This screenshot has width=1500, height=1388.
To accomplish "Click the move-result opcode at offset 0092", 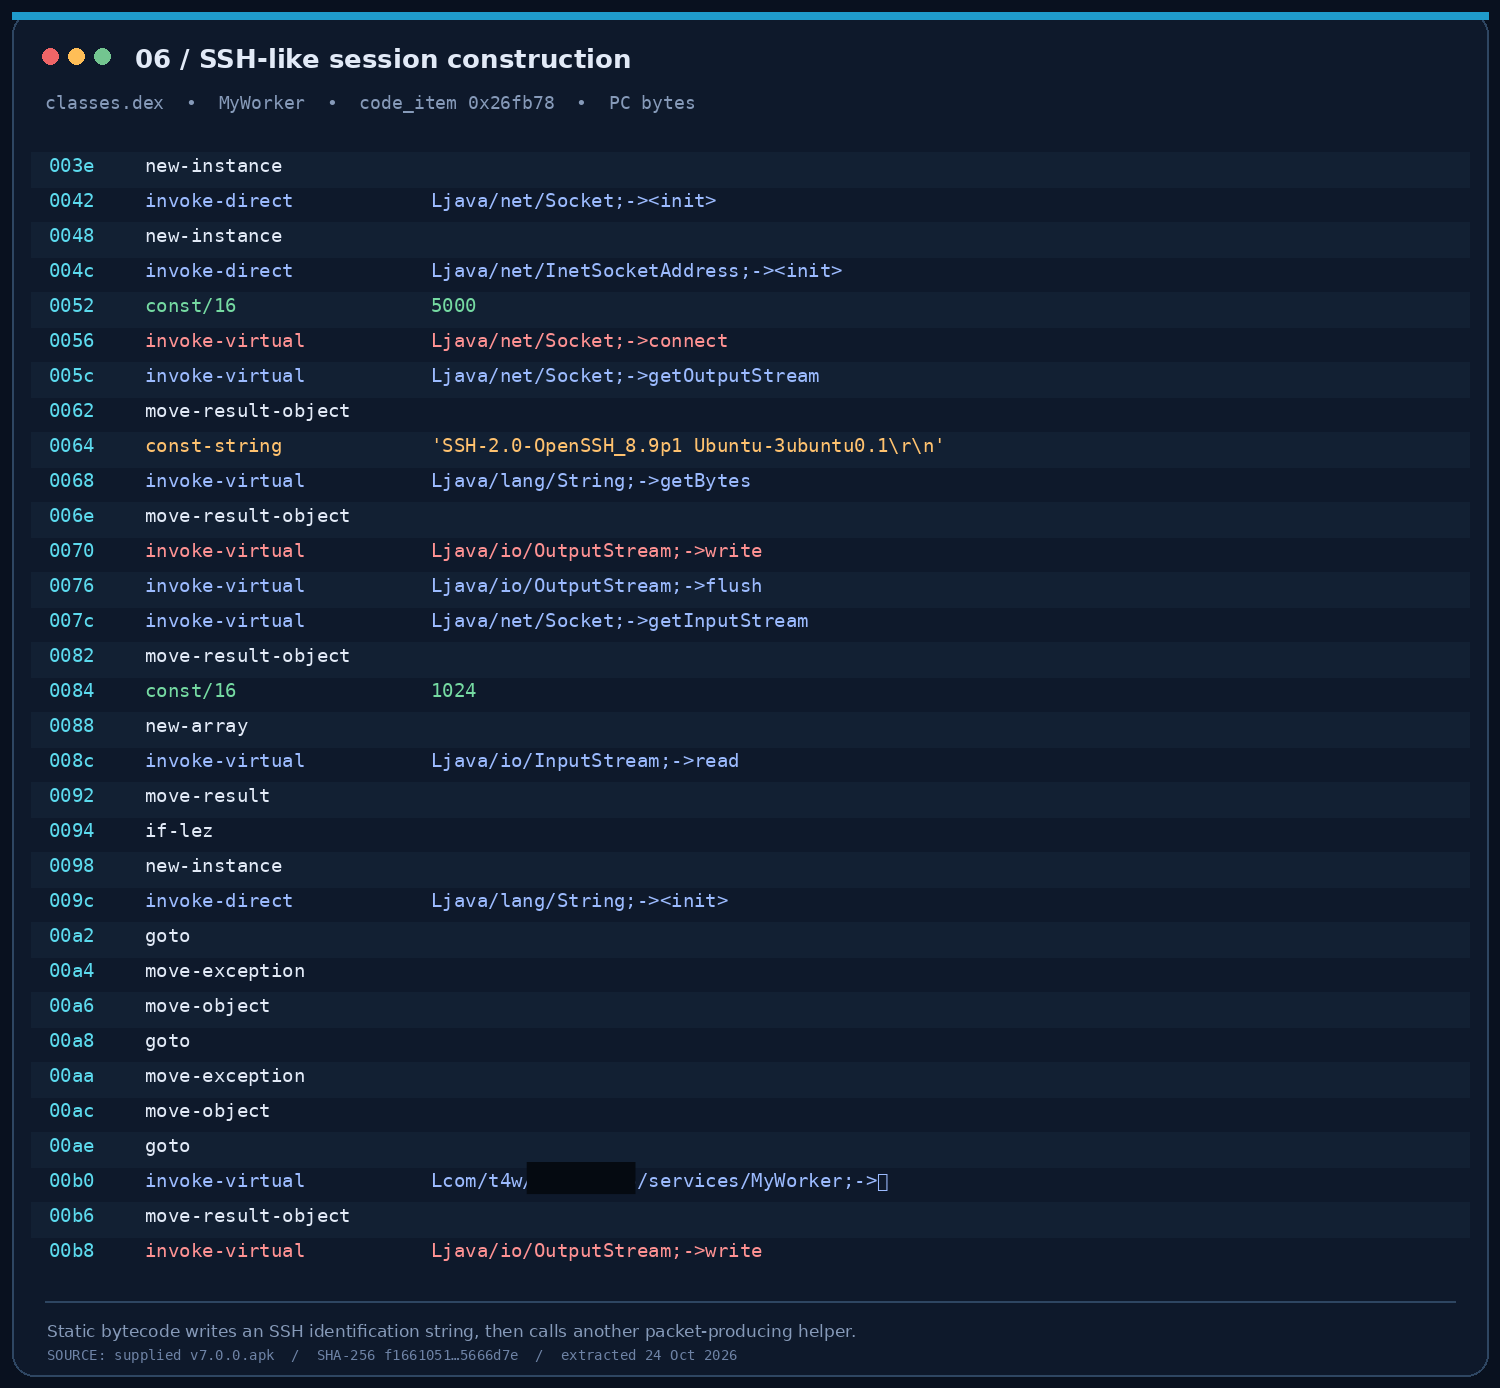I will (208, 796).
